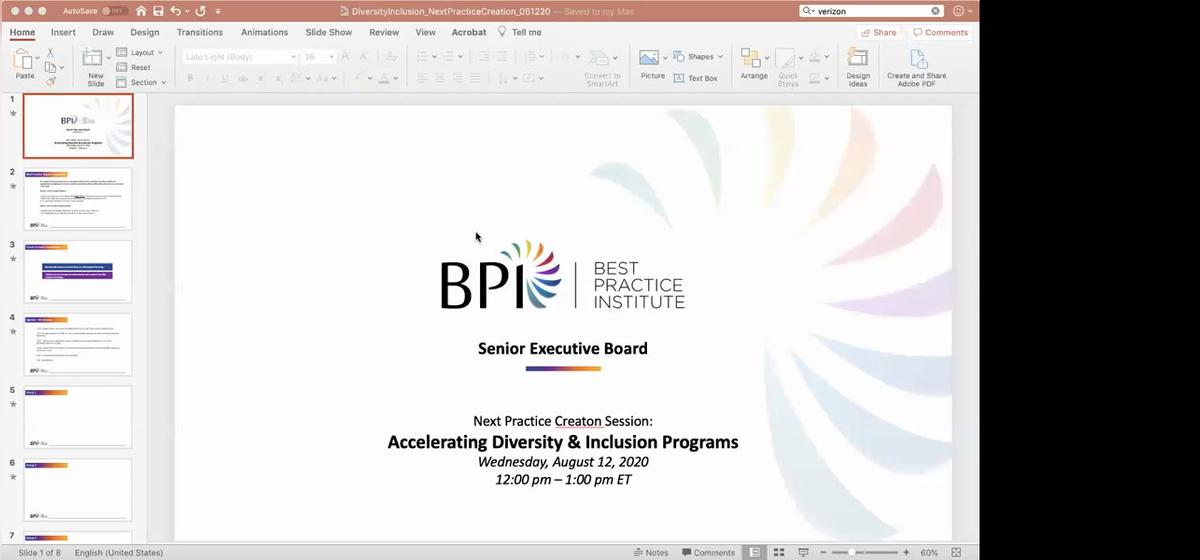This screenshot has width=1200, height=560.
Task: Expand the Layout dropdown
Action: coord(140,52)
